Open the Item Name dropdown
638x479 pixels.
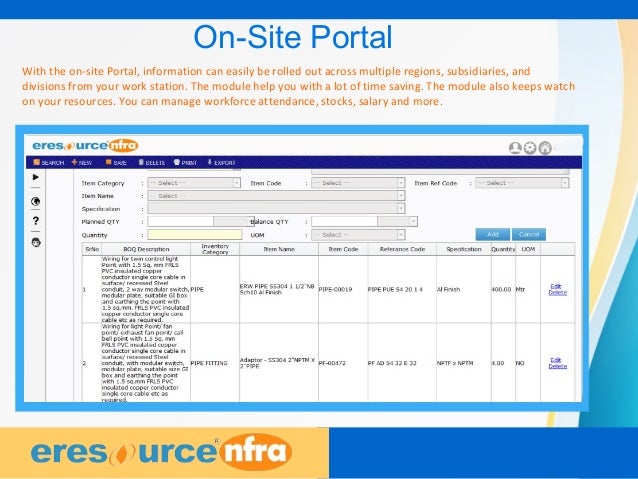[276, 196]
